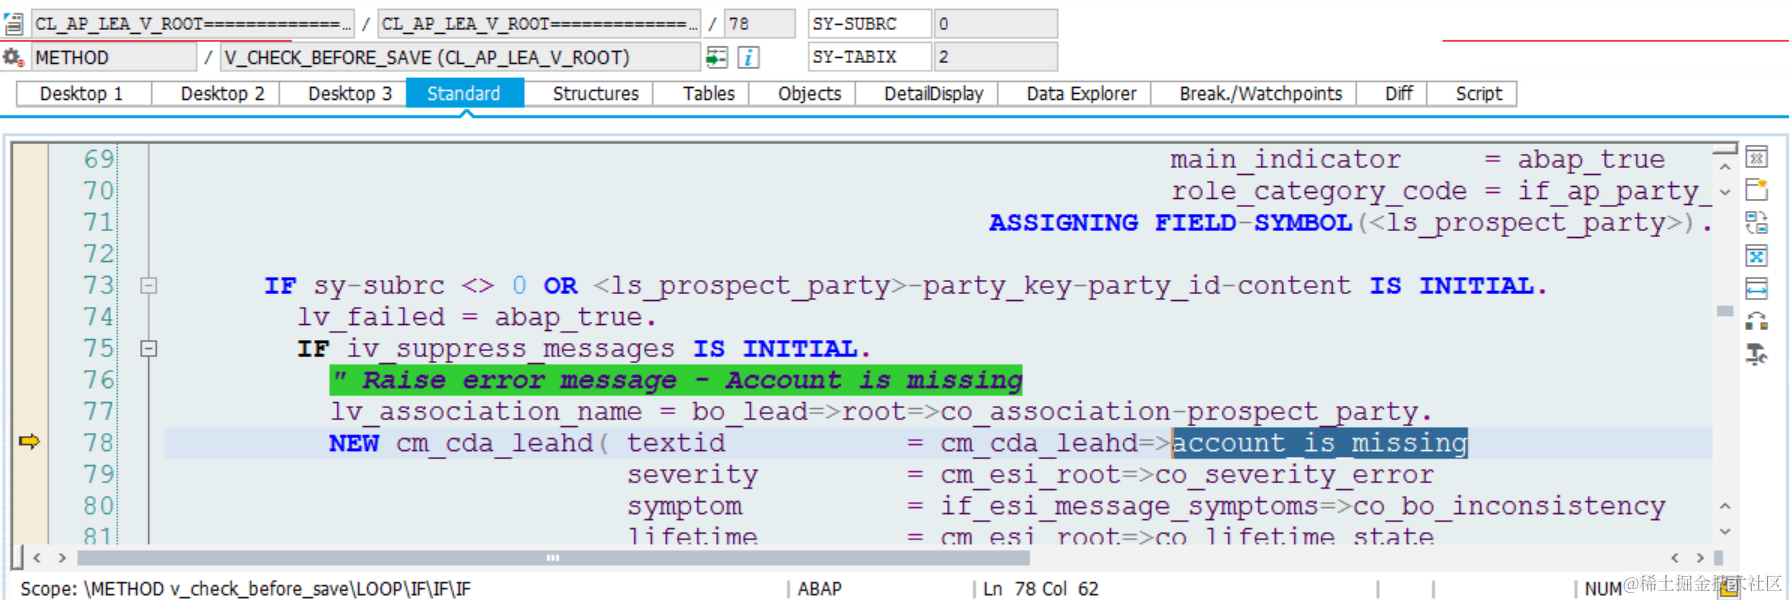The width and height of the screenshot is (1789, 600).
Task: Click 'co_severity_error' on line 79
Action: [1295, 474]
